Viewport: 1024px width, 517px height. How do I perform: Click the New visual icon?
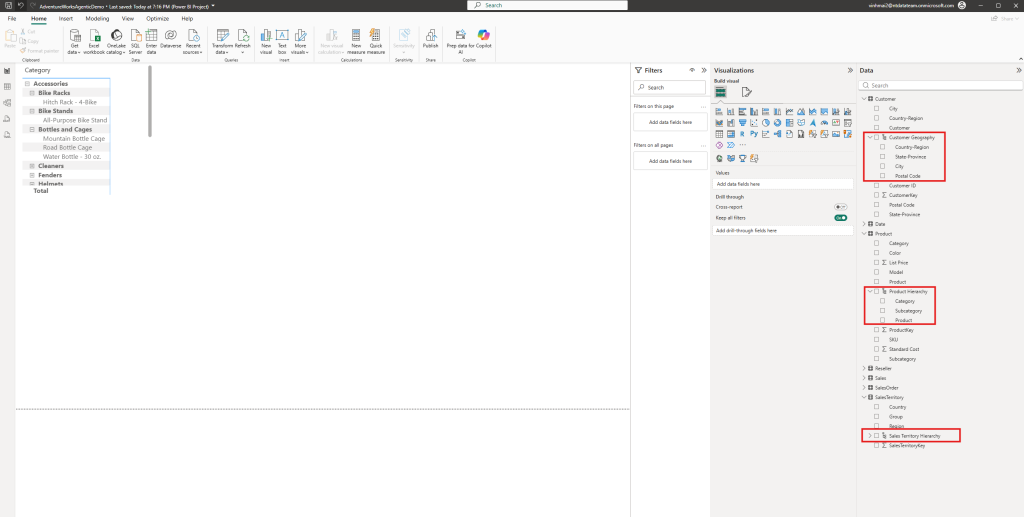click(266, 36)
